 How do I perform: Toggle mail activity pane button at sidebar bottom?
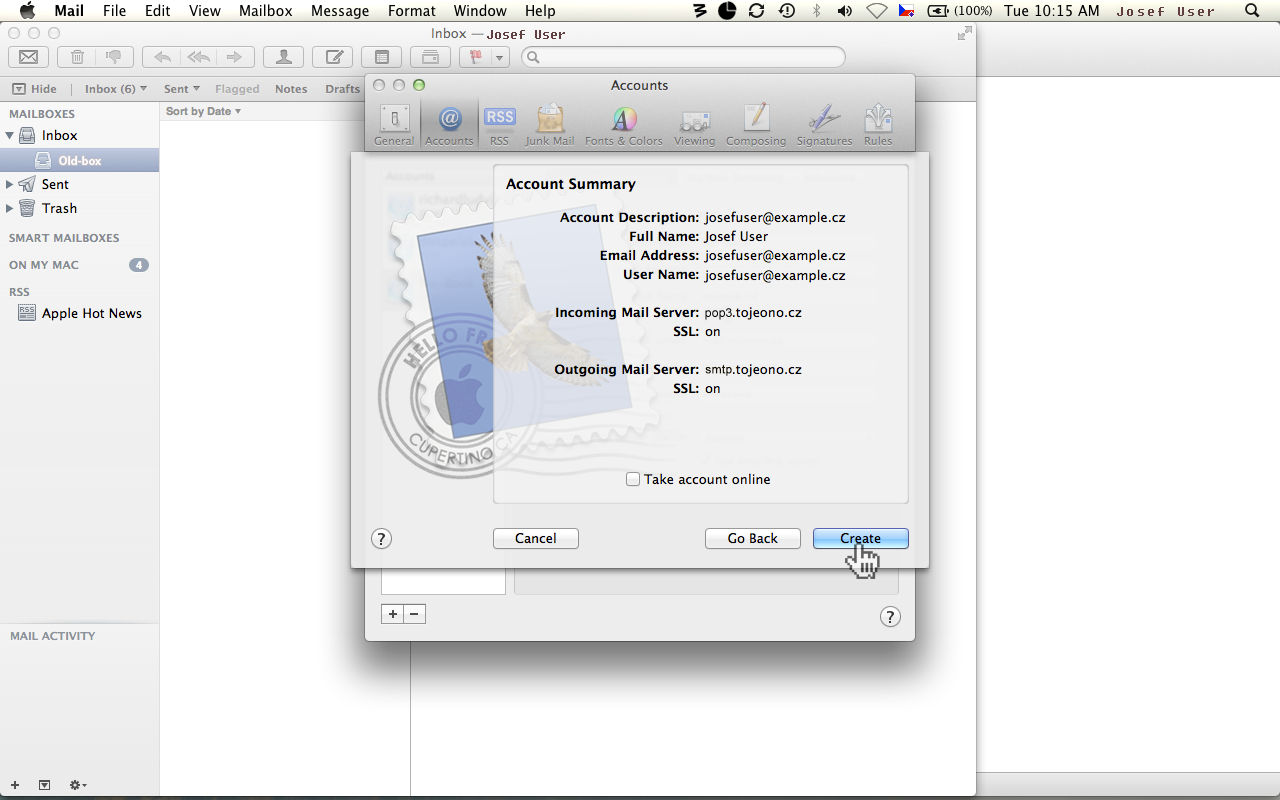point(44,785)
